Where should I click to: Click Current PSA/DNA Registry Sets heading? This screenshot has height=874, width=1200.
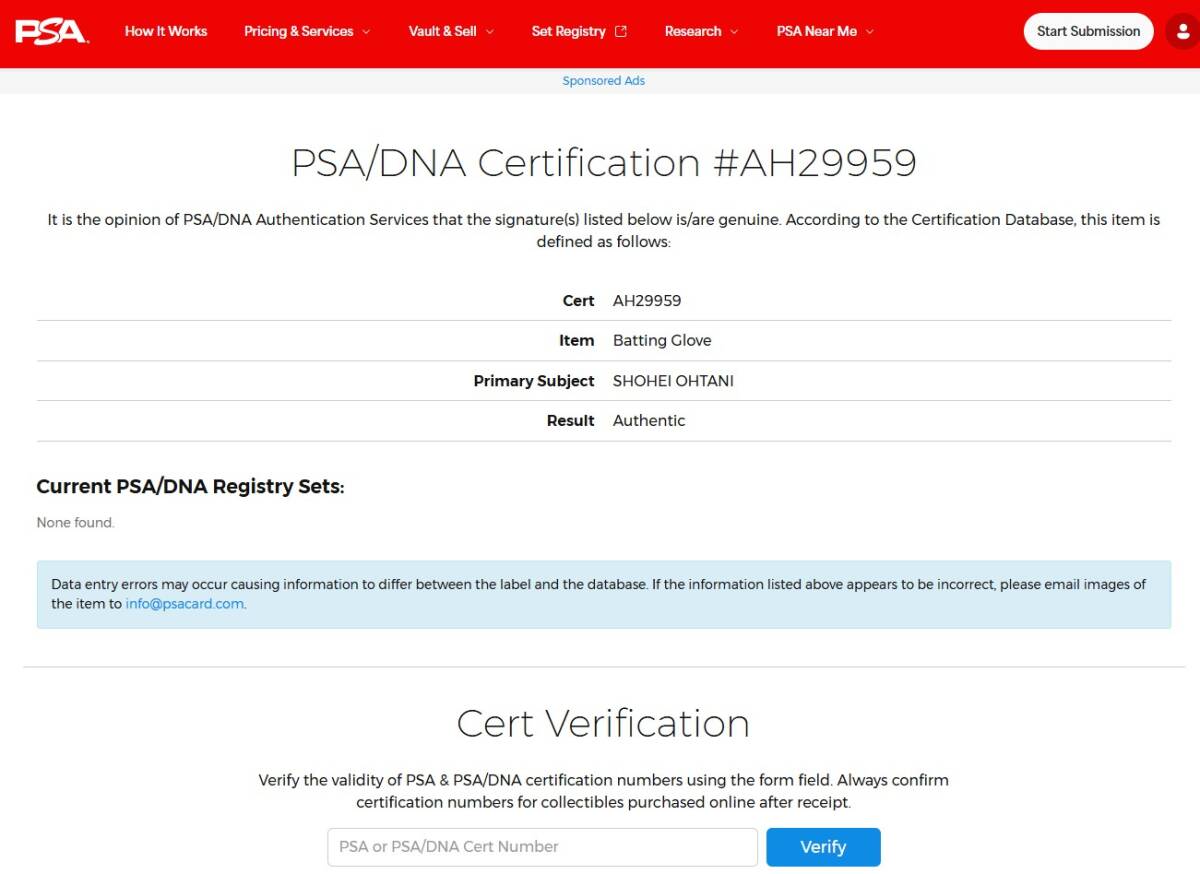pyautogui.click(x=190, y=487)
